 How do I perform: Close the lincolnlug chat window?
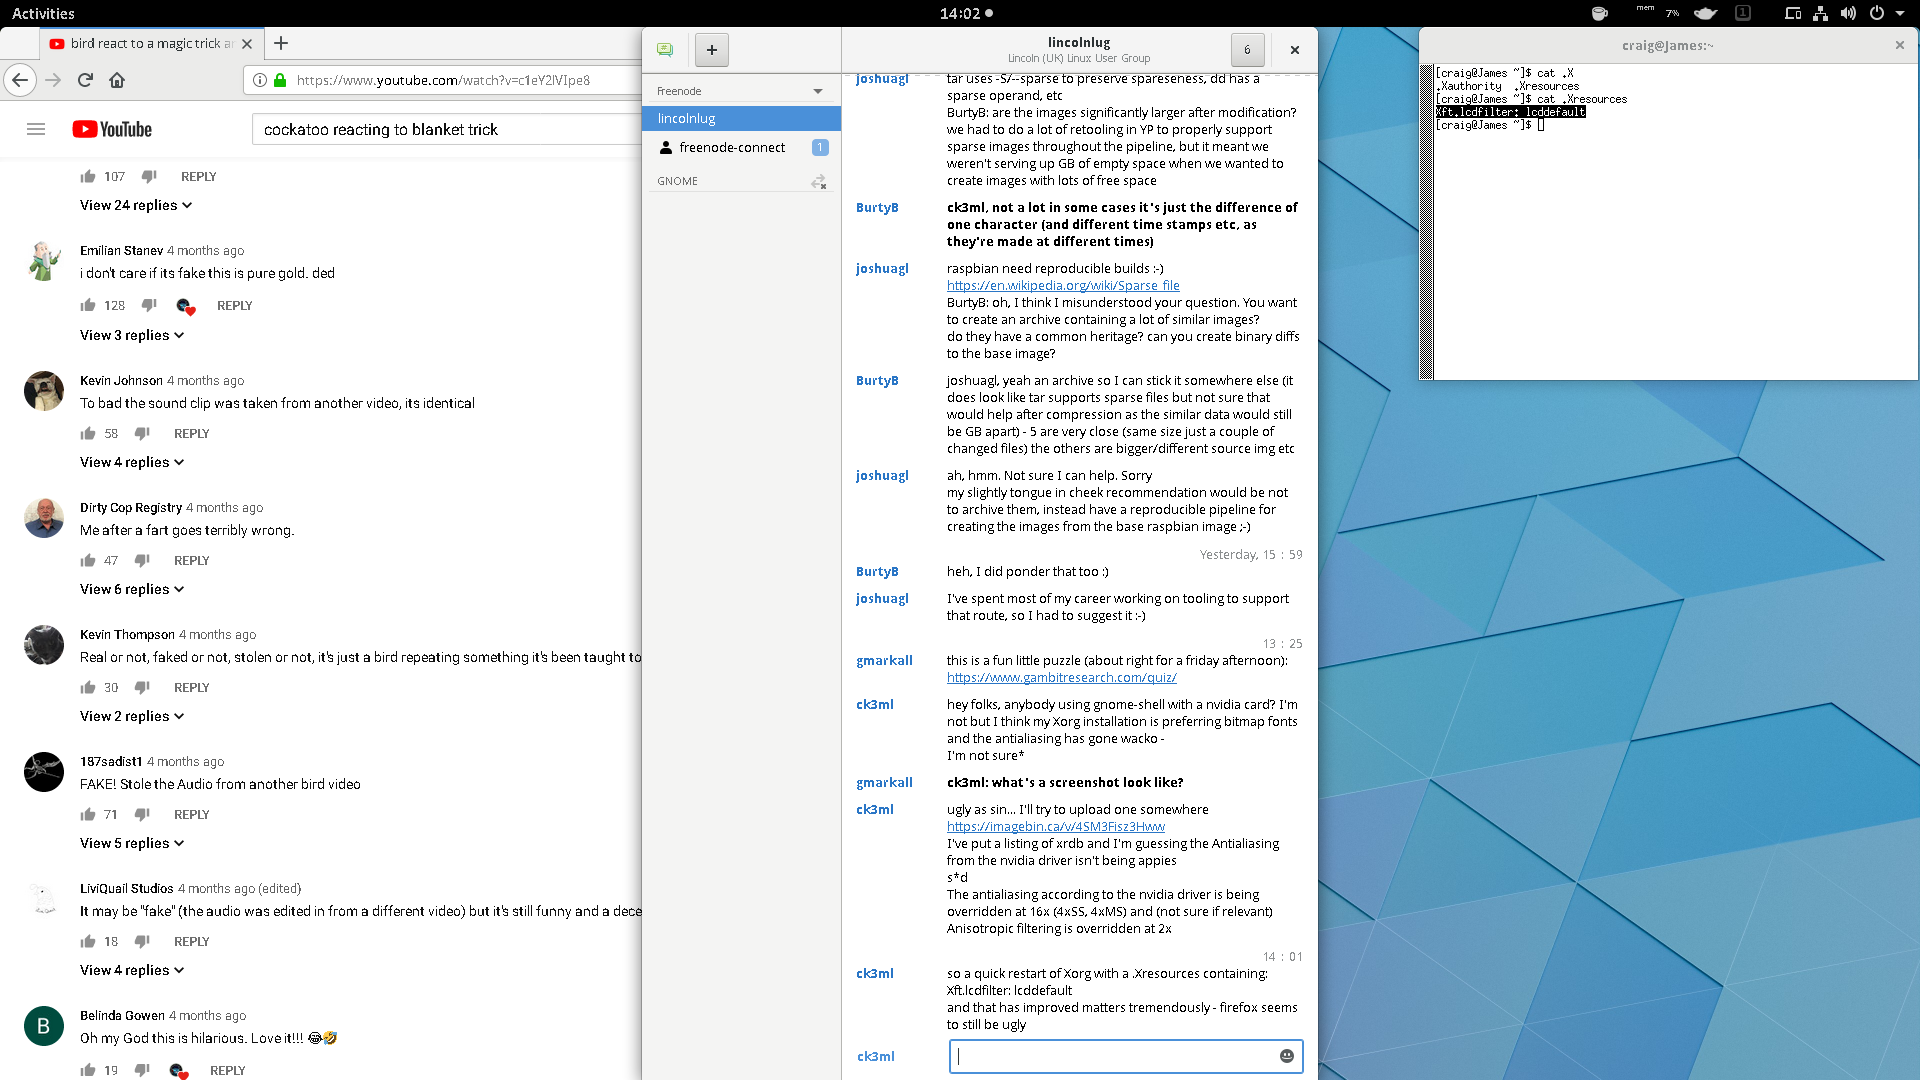[x=1295, y=49]
